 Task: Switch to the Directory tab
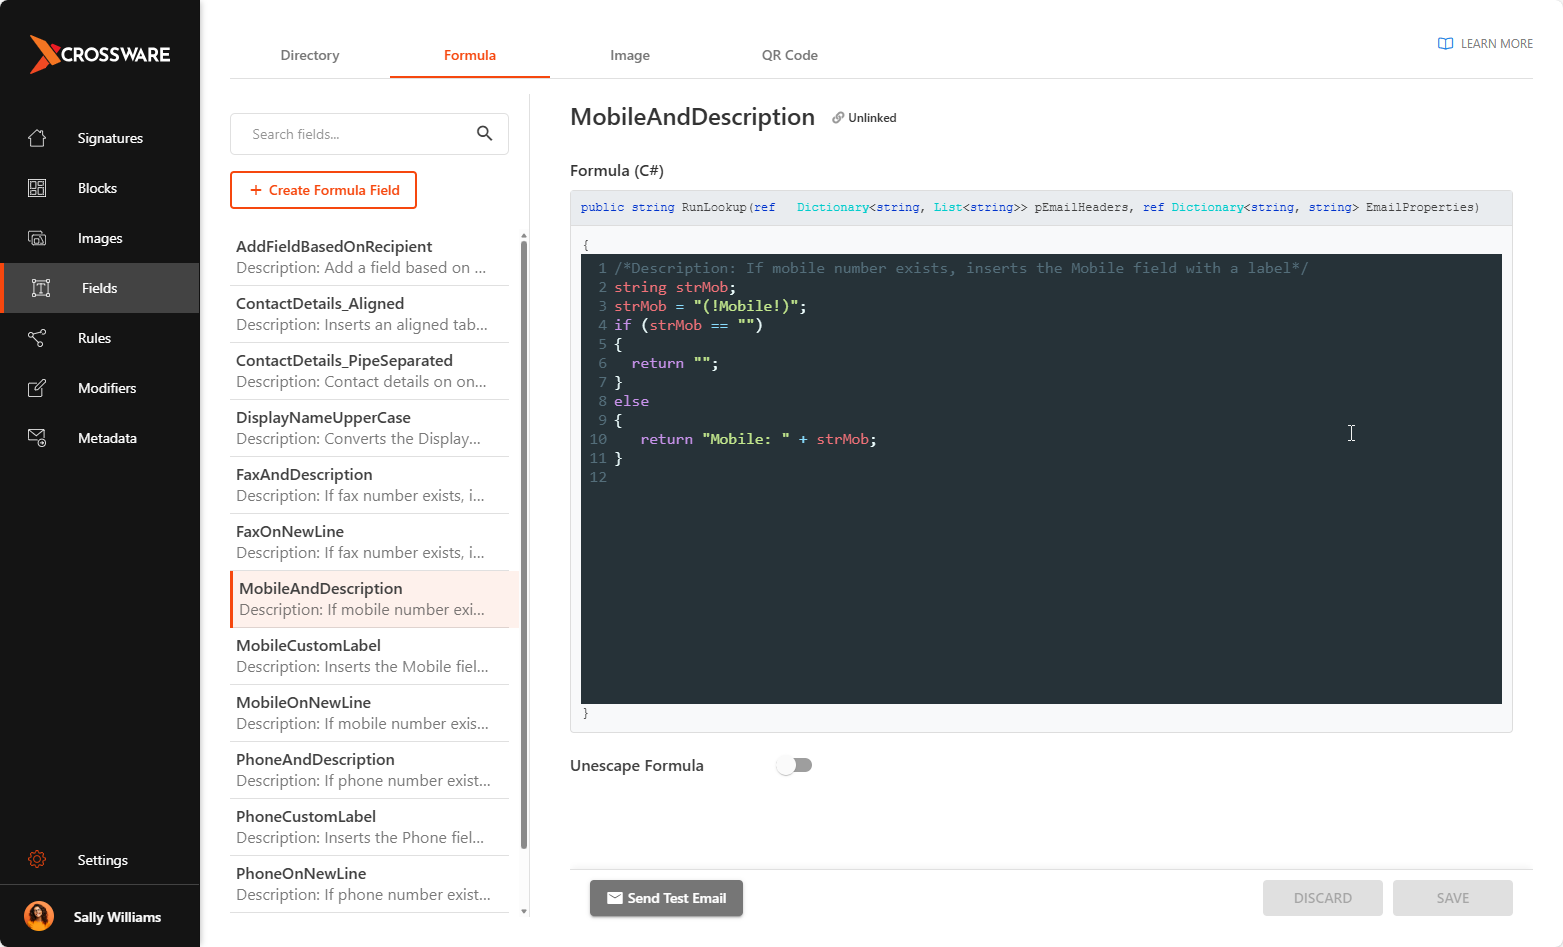(x=310, y=56)
